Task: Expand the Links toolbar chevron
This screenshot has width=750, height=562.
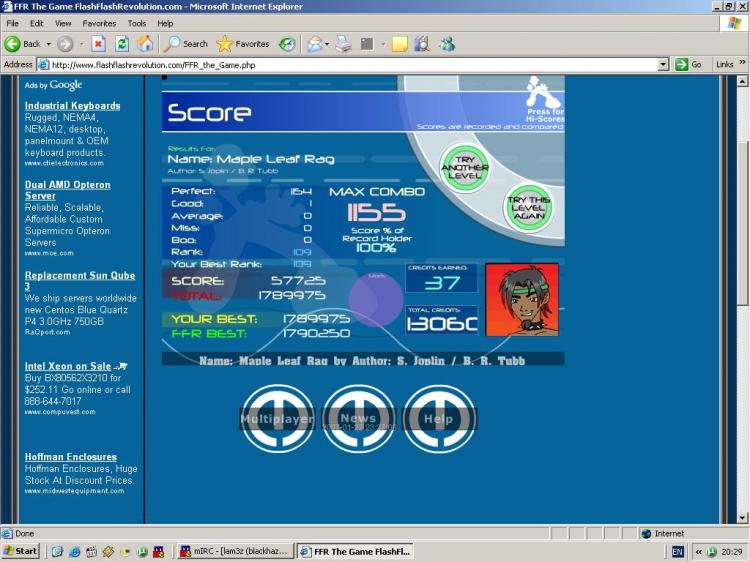Action: (742, 64)
